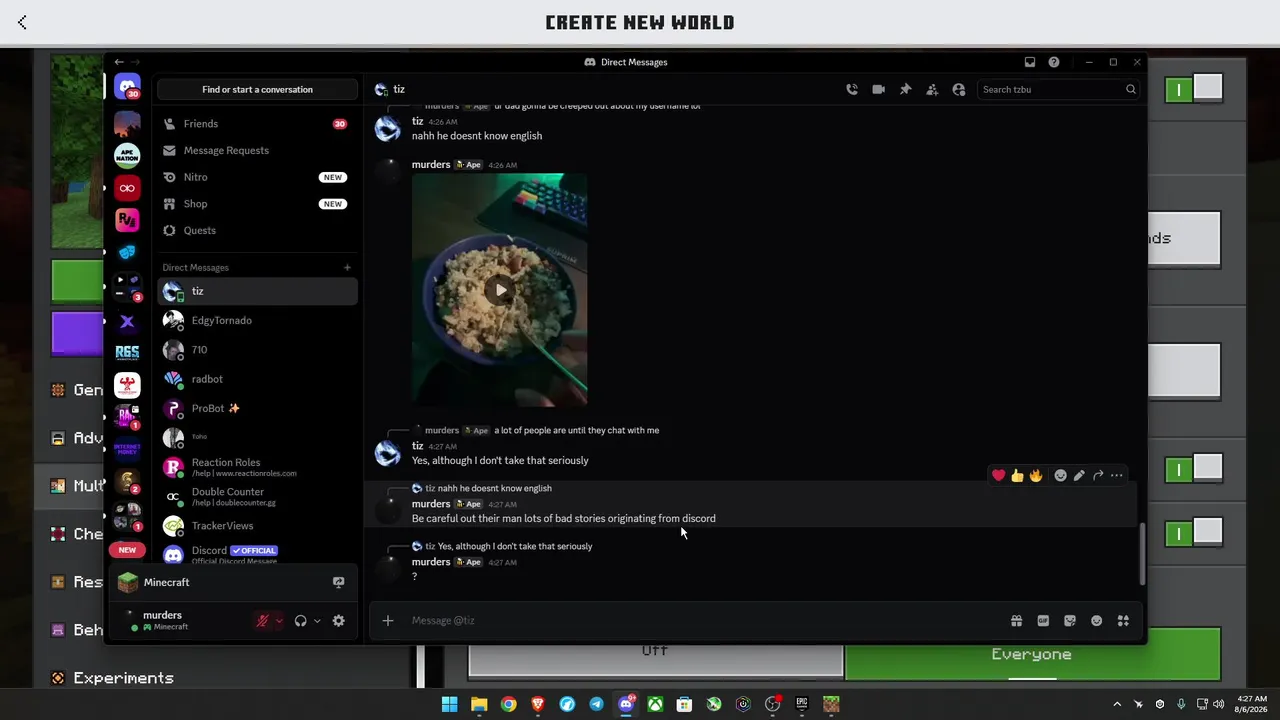Click Find or start a conversation
1280x720 pixels.
[257, 89]
